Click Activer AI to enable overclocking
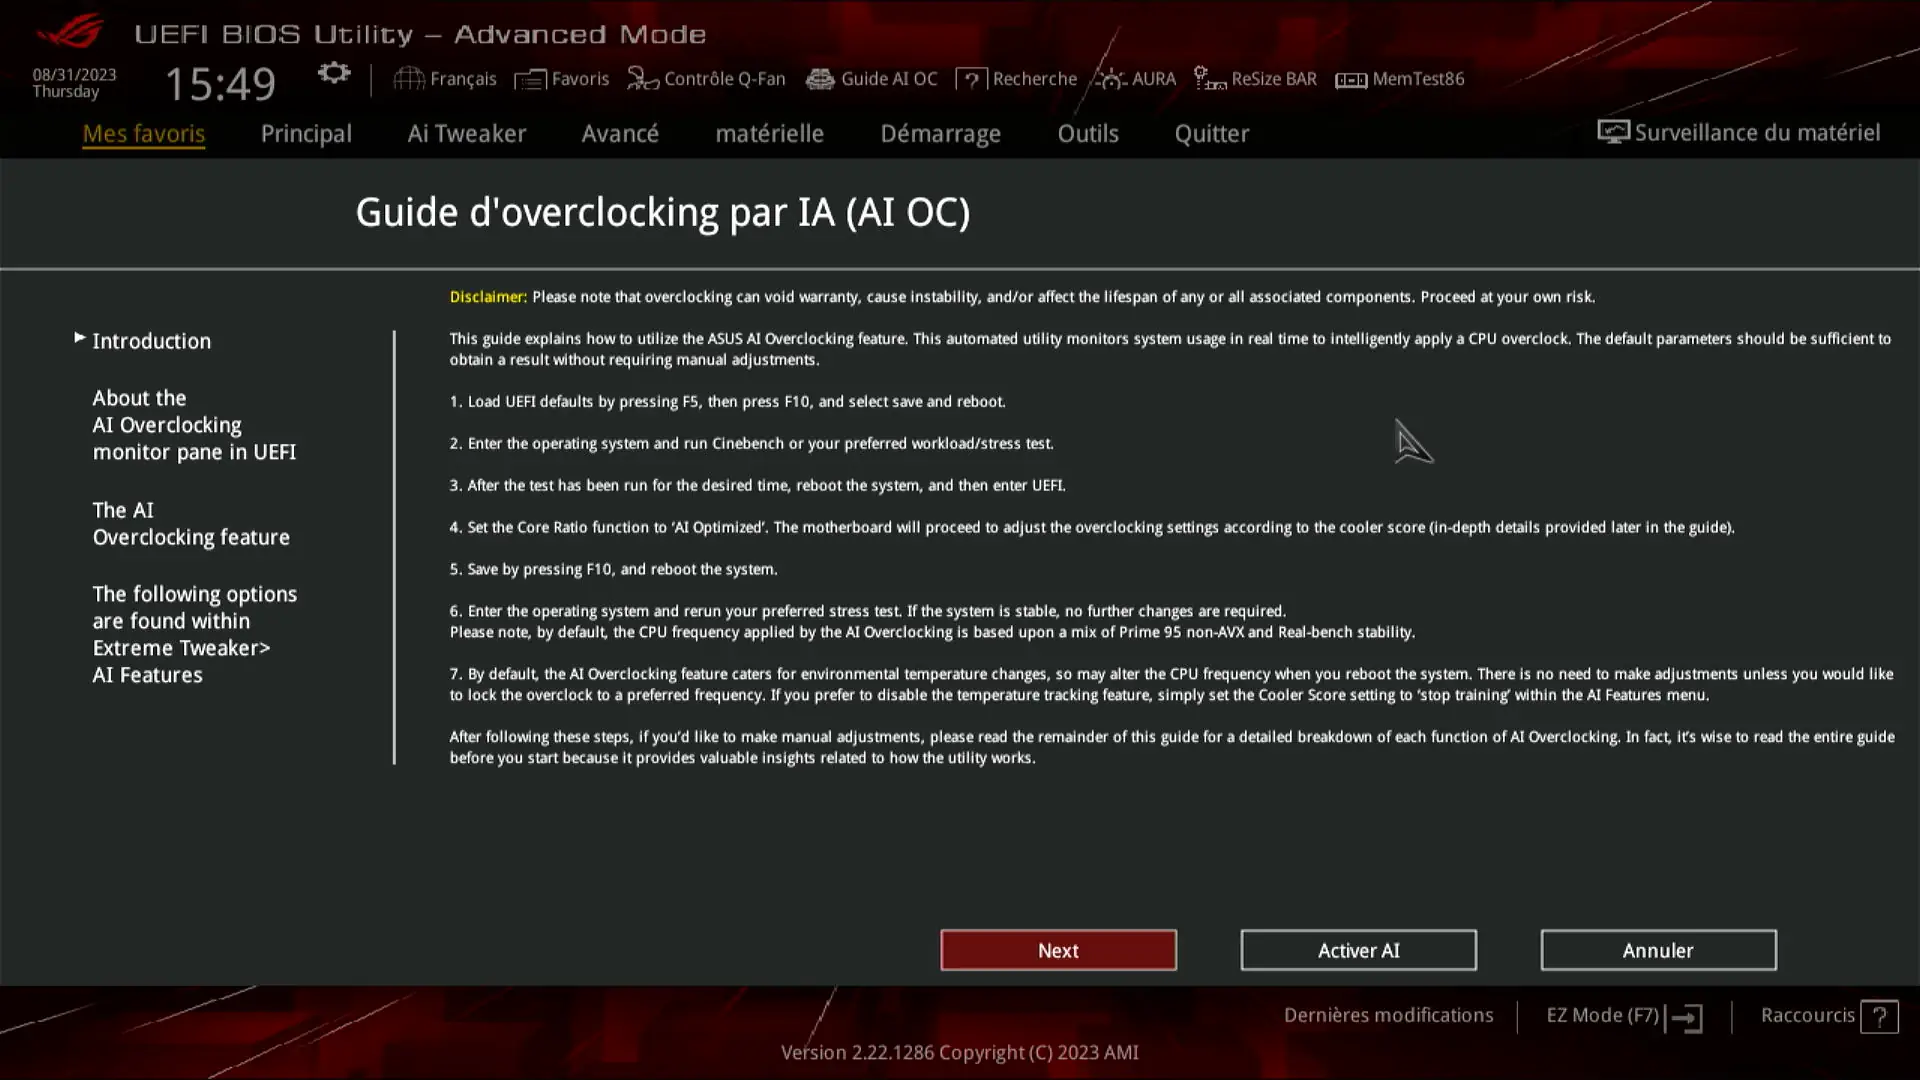This screenshot has width=1920, height=1080. click(1358, 949)
